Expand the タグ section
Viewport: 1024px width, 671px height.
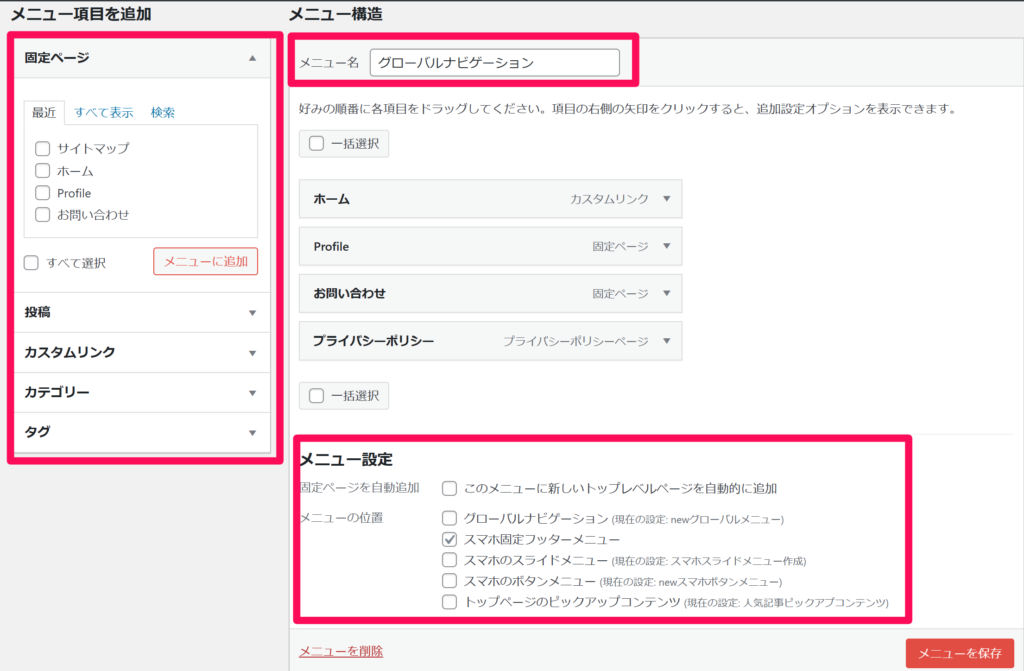click(x=253, y=433)
